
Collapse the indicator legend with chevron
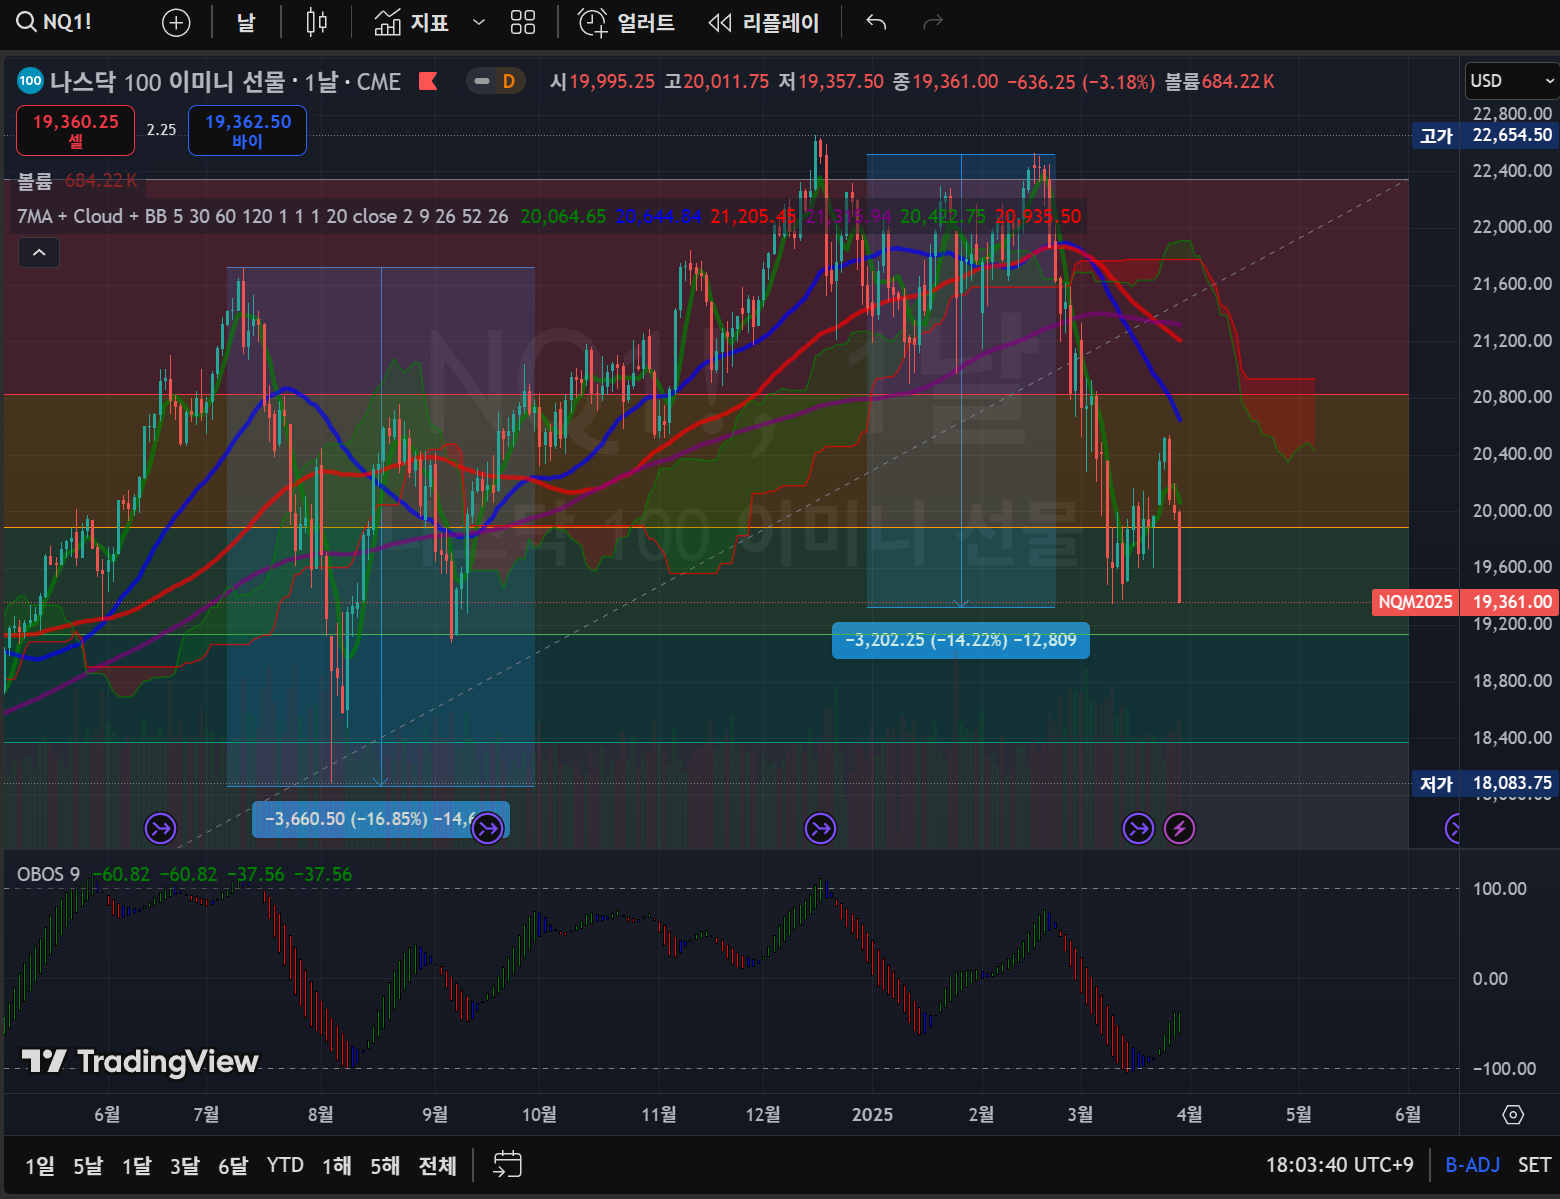(39, 252)
